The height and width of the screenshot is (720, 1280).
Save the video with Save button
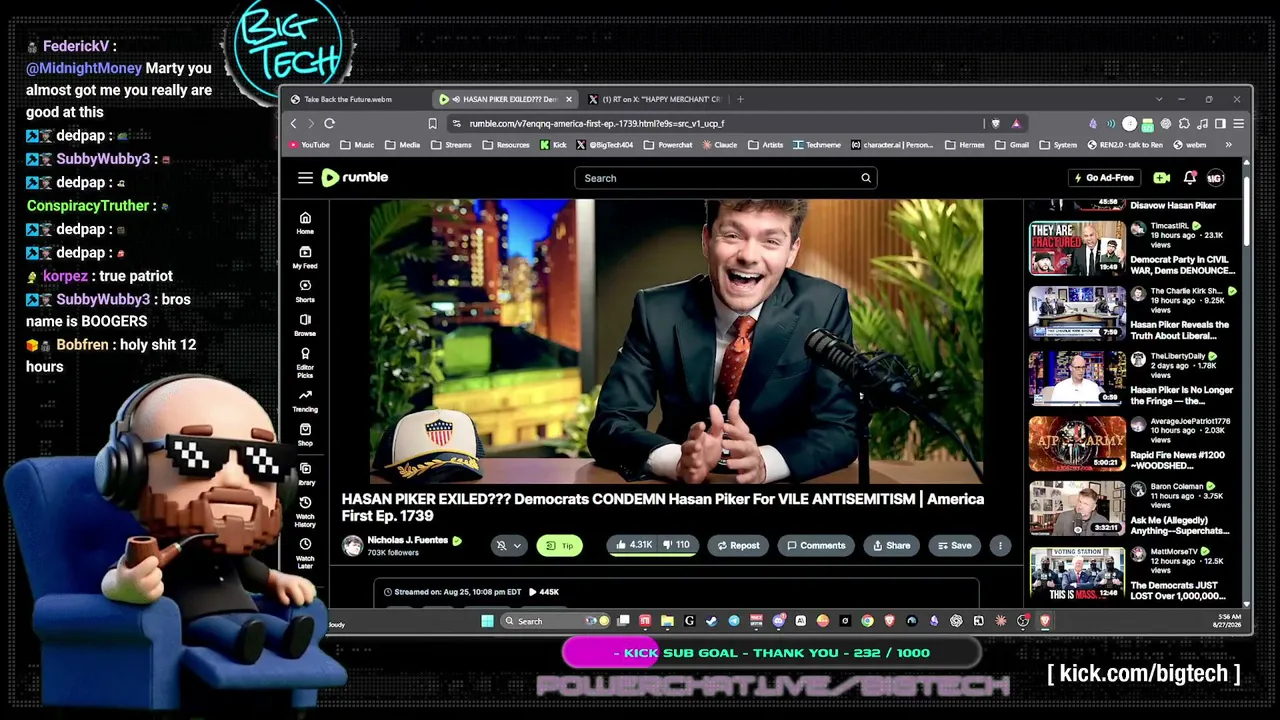tap(954, 546)
